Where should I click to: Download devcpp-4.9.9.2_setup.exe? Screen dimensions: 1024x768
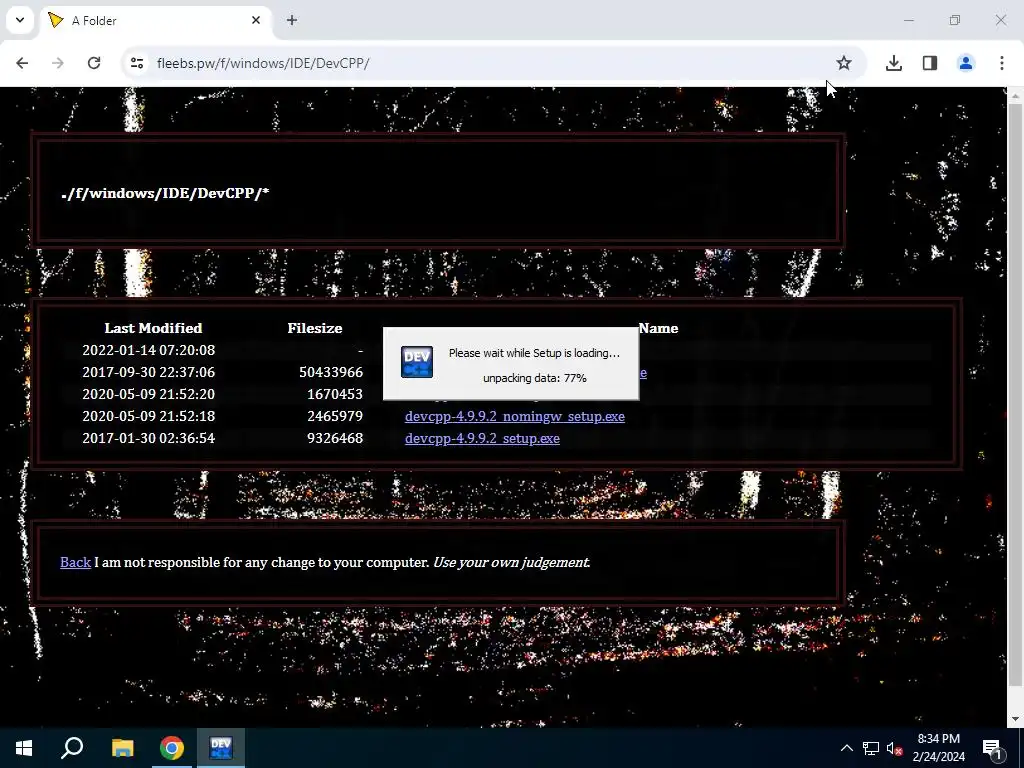coord(482,438)
